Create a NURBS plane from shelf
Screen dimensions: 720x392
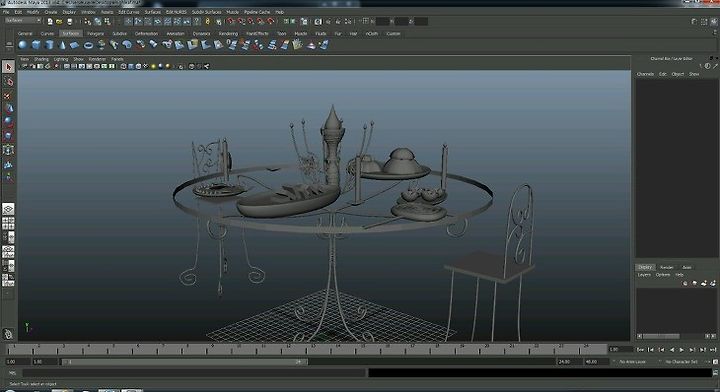coord(74,45)
